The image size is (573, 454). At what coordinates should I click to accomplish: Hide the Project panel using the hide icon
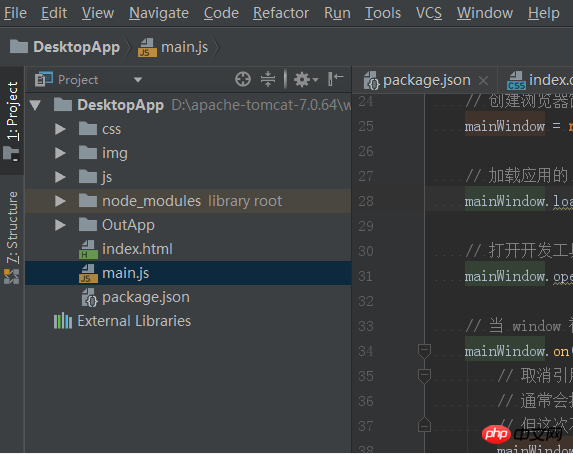(335, 79)
